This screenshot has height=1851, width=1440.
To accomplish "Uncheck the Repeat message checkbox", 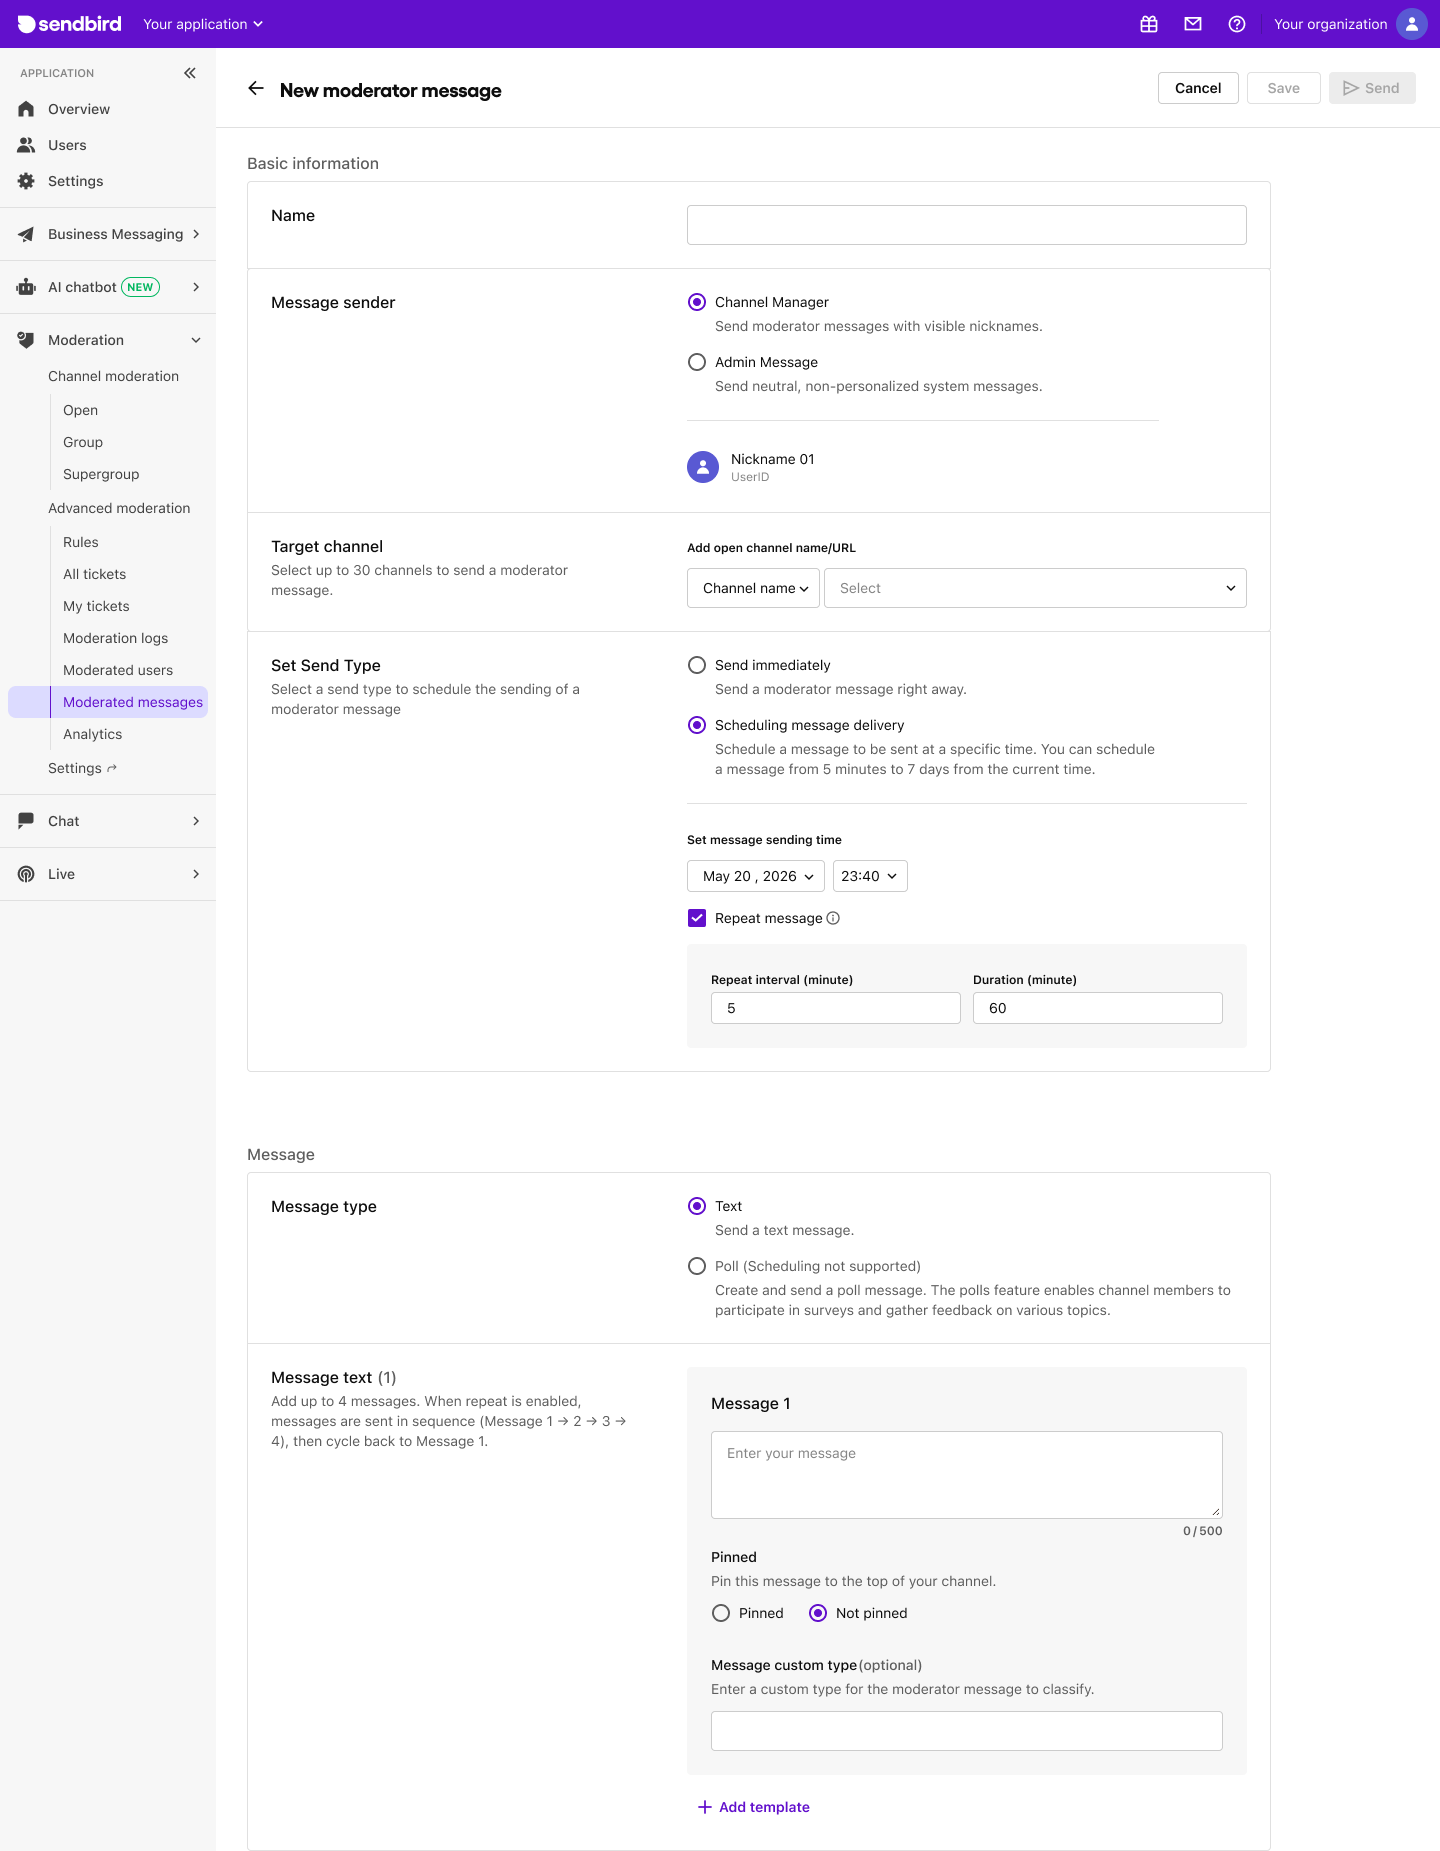I will 697,918.
